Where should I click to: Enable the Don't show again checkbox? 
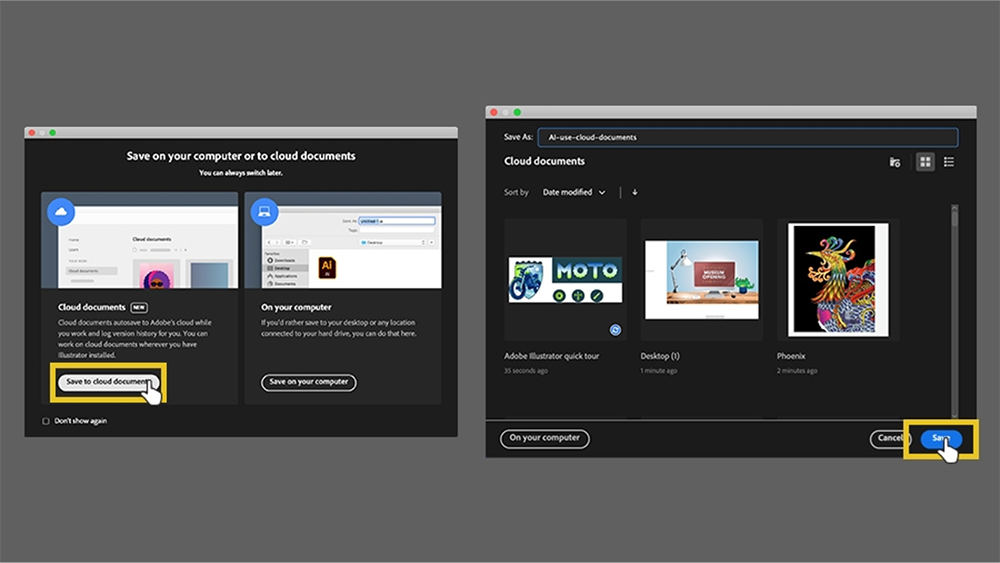pos(46,421)
